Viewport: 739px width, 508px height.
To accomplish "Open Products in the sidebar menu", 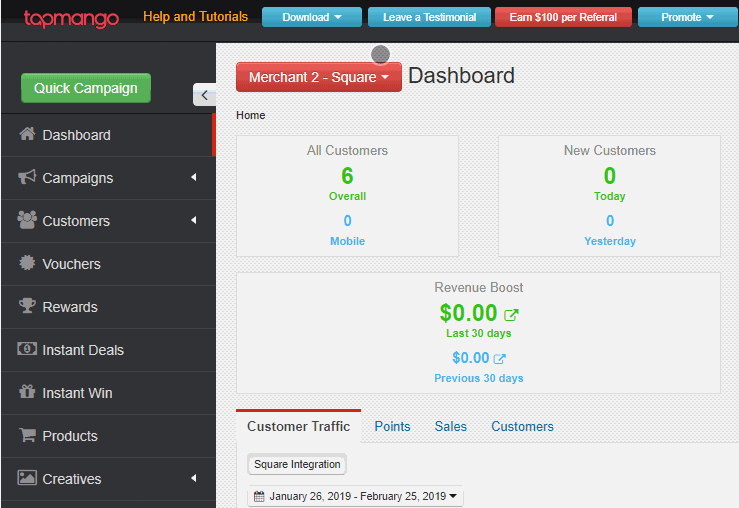I will click(x=108, y=436).
